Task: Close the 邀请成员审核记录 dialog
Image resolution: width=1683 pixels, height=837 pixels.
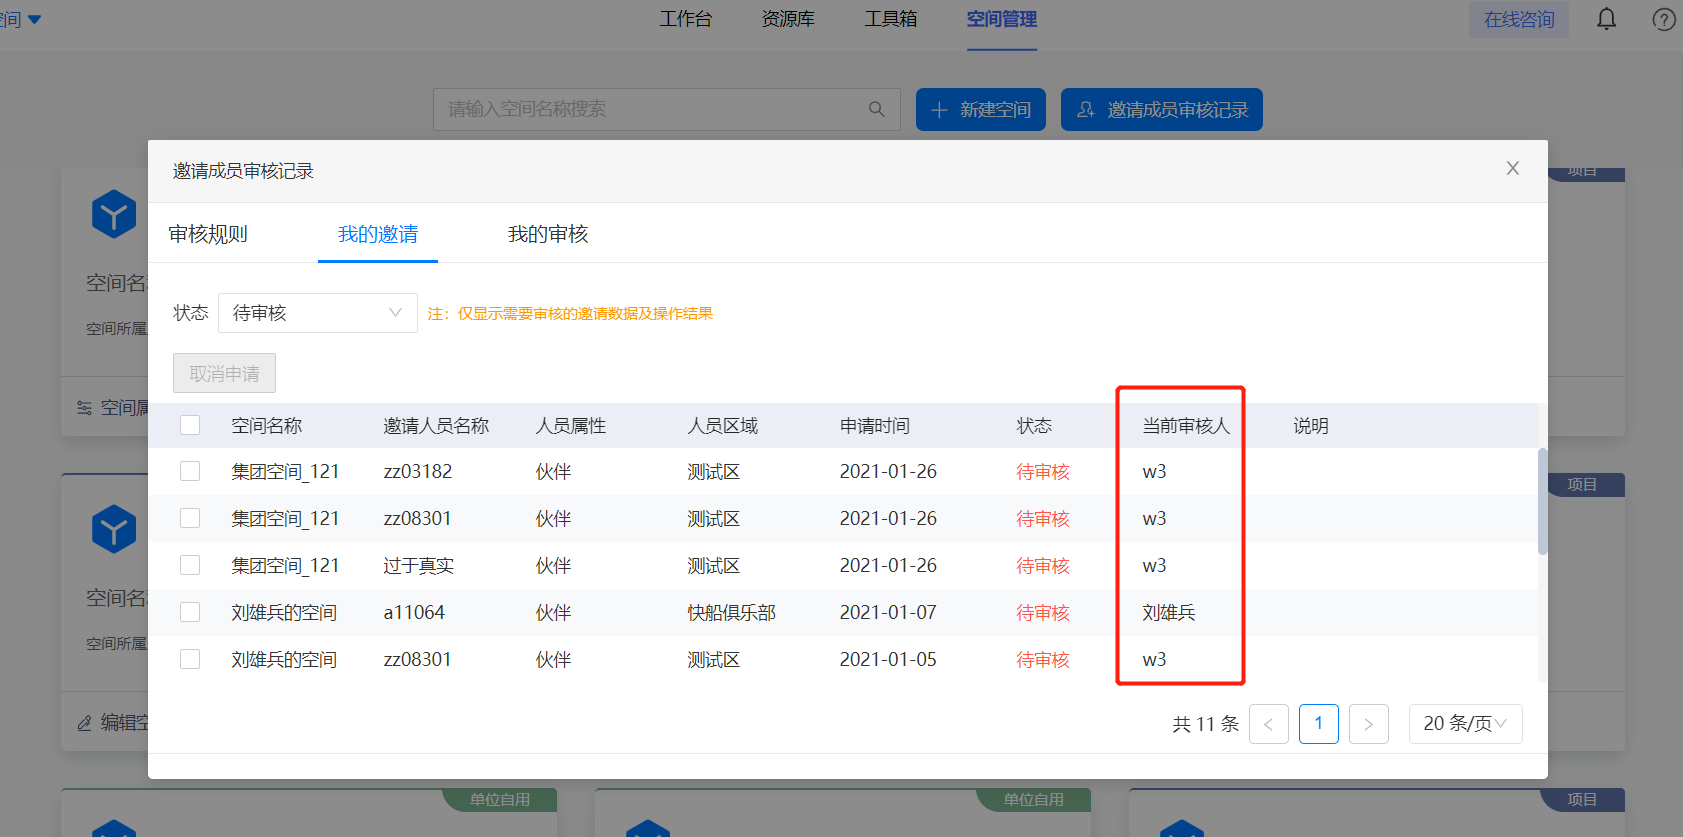Action: [1513, 168]
